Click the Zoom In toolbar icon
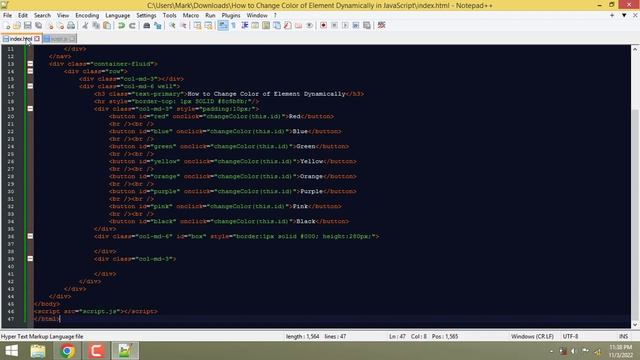Image resolution: width=640 pixels, height=360 pixels. coord(172,25)
